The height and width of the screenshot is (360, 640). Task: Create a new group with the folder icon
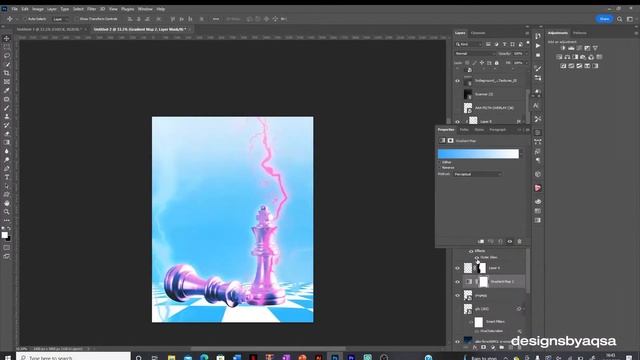click(x=502, y=347)
